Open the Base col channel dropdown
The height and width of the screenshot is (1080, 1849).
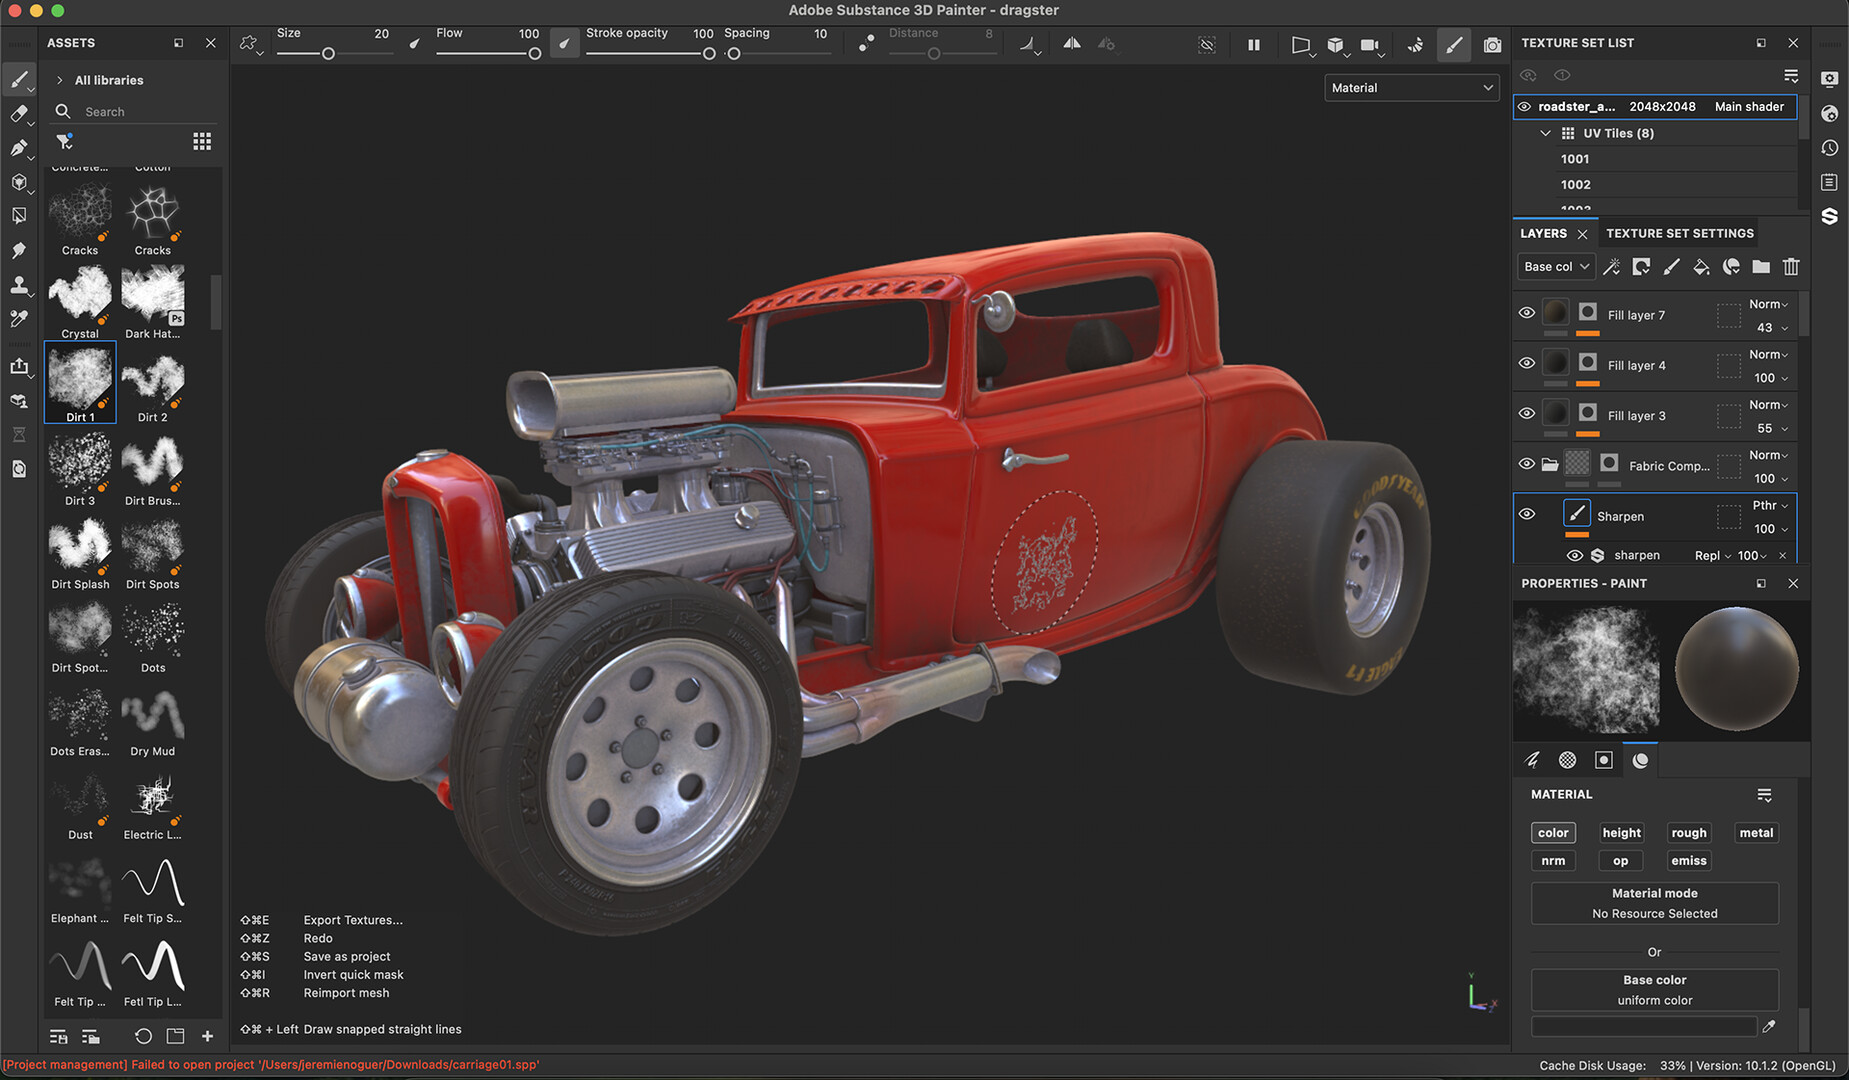click(x=1556, y=266)
